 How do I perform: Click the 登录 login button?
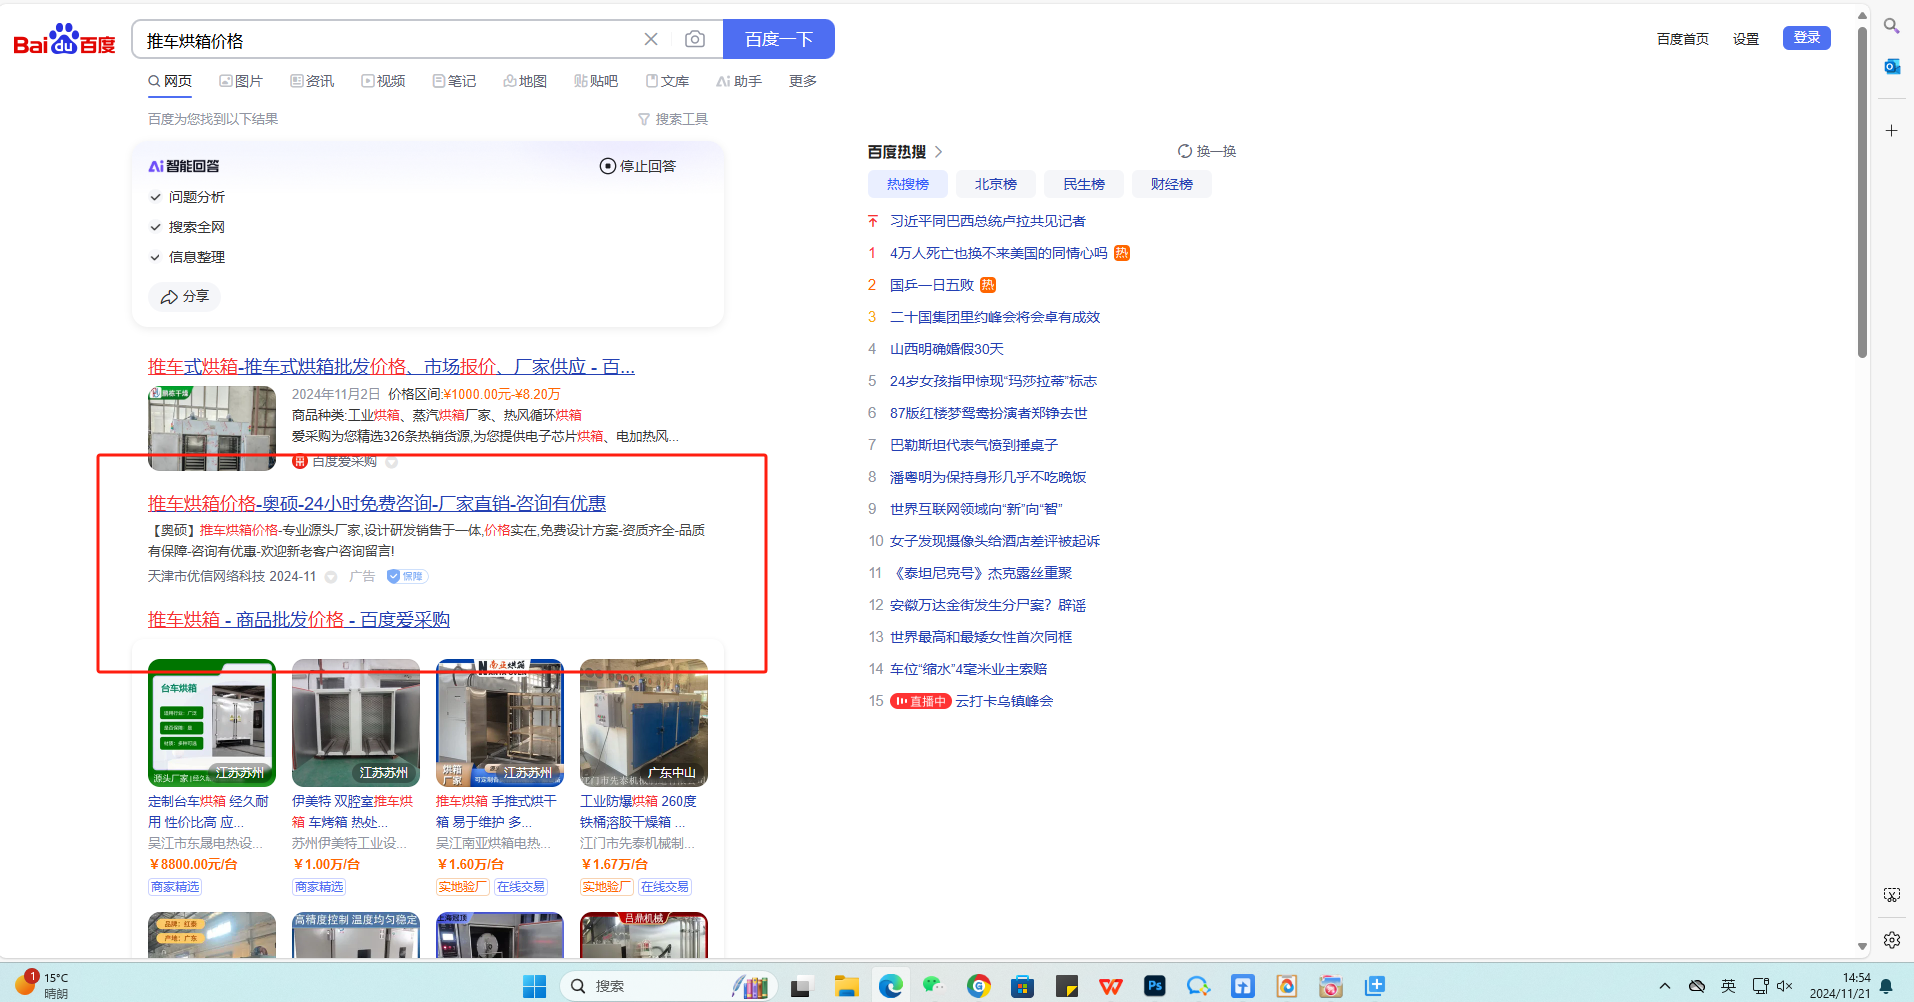(1806, 38)
